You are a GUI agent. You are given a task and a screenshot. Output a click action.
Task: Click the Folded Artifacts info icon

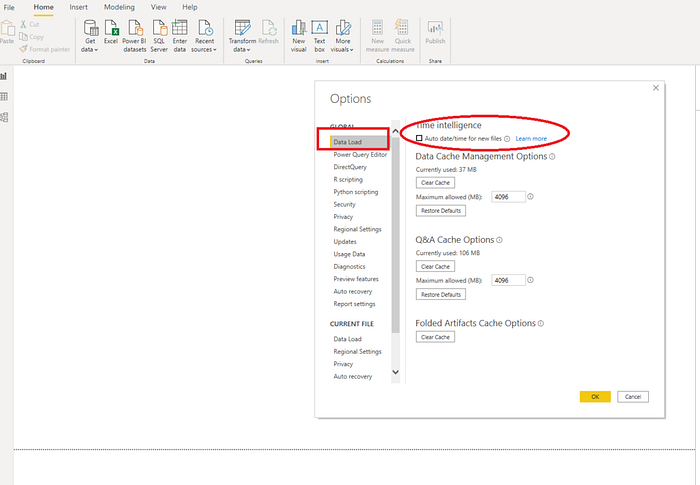pos(541,323)
